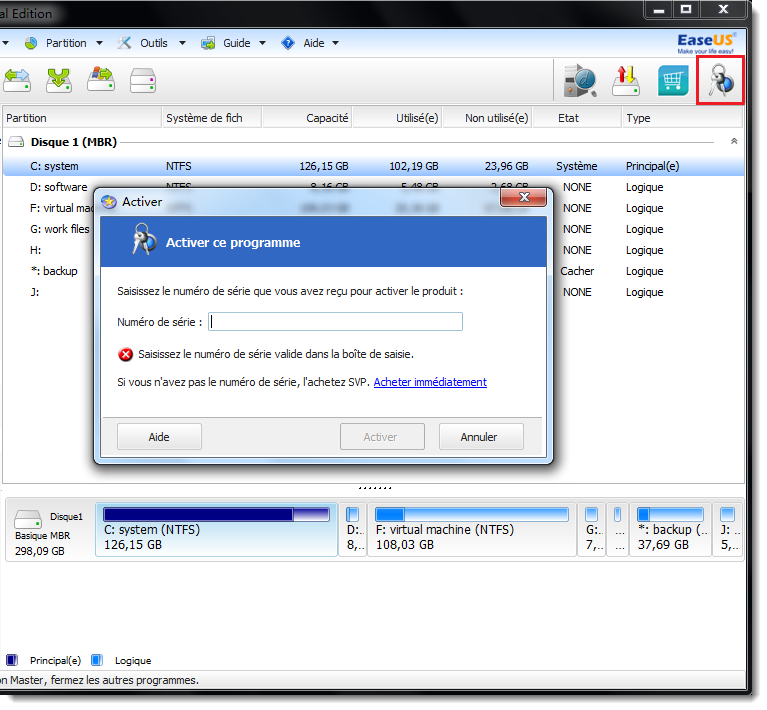Click the multicolor arrows disk toolbar icon
The height and width of the screenshot is (710, 767).
[100, 80]
